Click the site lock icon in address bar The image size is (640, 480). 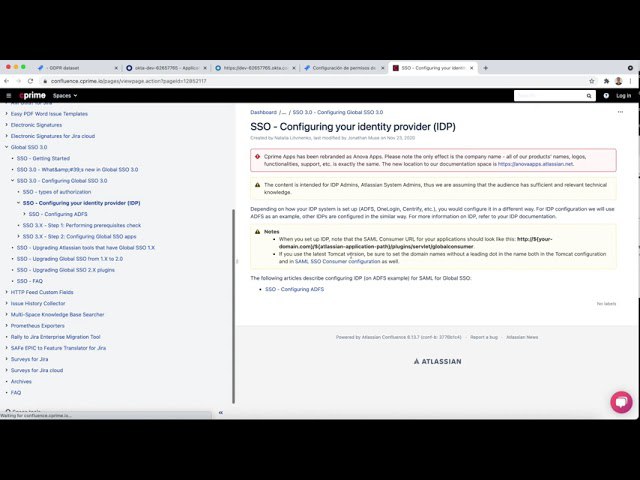point(45,81)
